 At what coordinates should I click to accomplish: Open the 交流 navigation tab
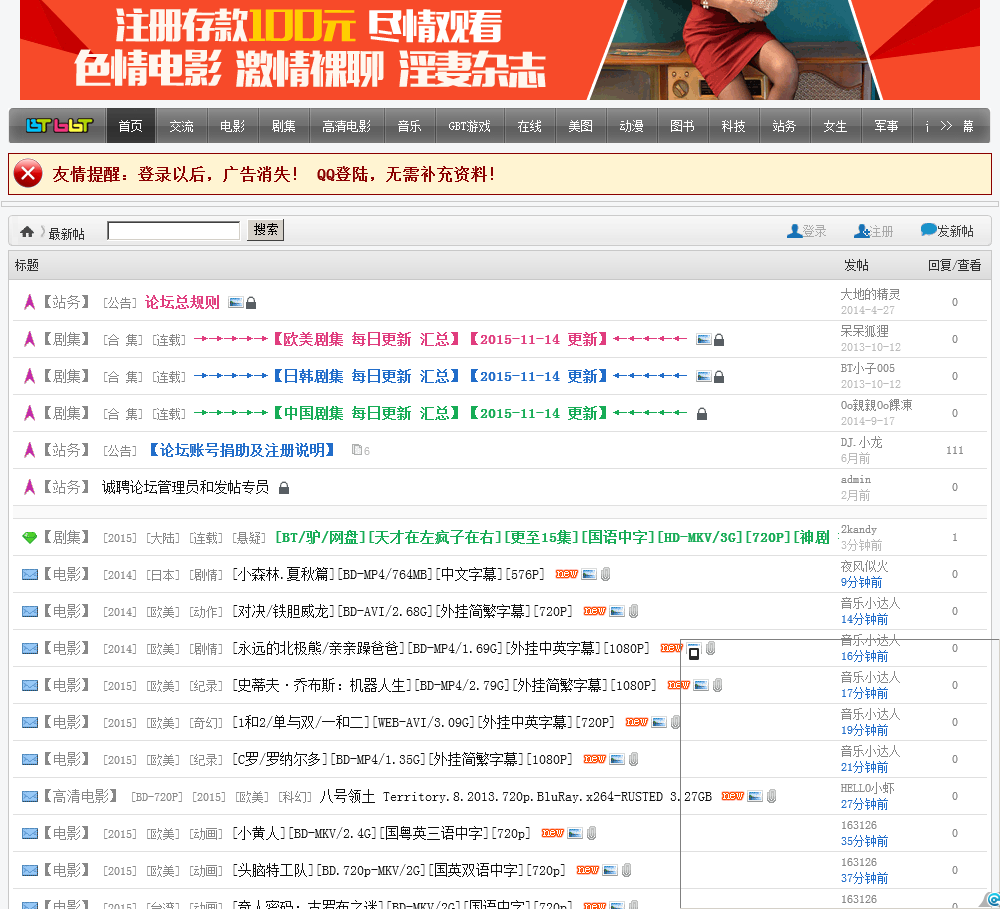(x=182, y=126)
